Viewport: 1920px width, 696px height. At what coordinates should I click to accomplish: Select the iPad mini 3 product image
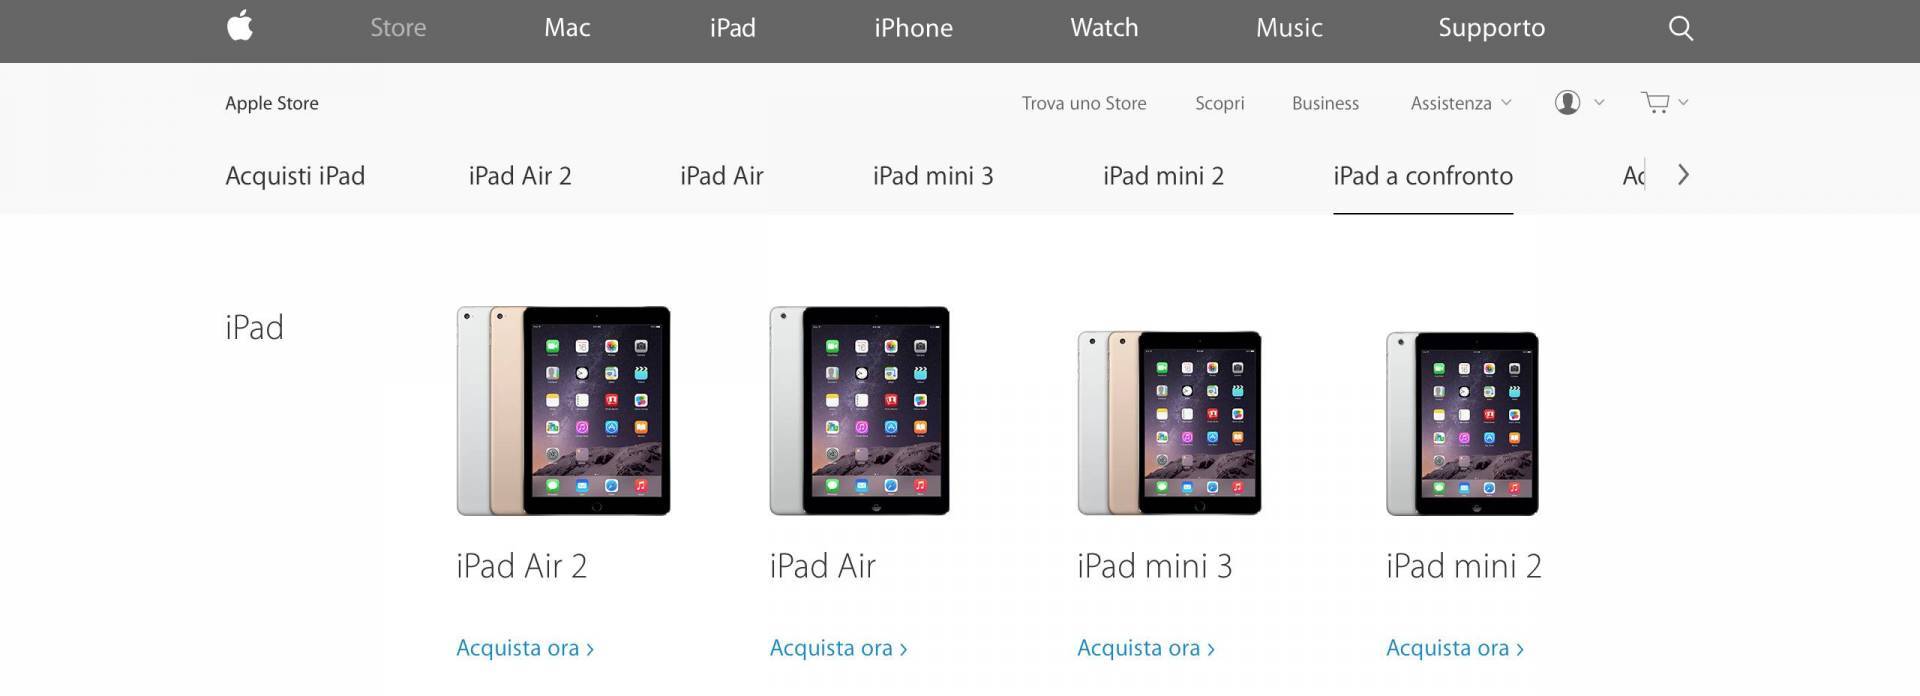[1169, 423]
